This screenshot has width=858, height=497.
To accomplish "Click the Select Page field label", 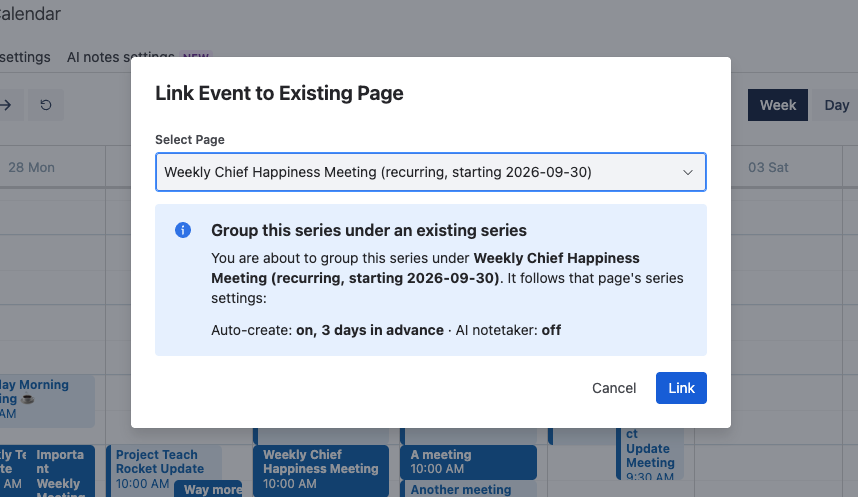I will (x=190, y=140).
